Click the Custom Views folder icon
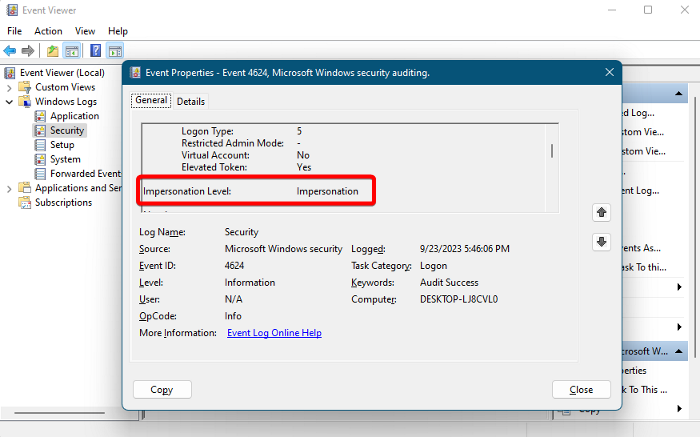The height and width of the screenshot is (437, 700). (25, 87)
